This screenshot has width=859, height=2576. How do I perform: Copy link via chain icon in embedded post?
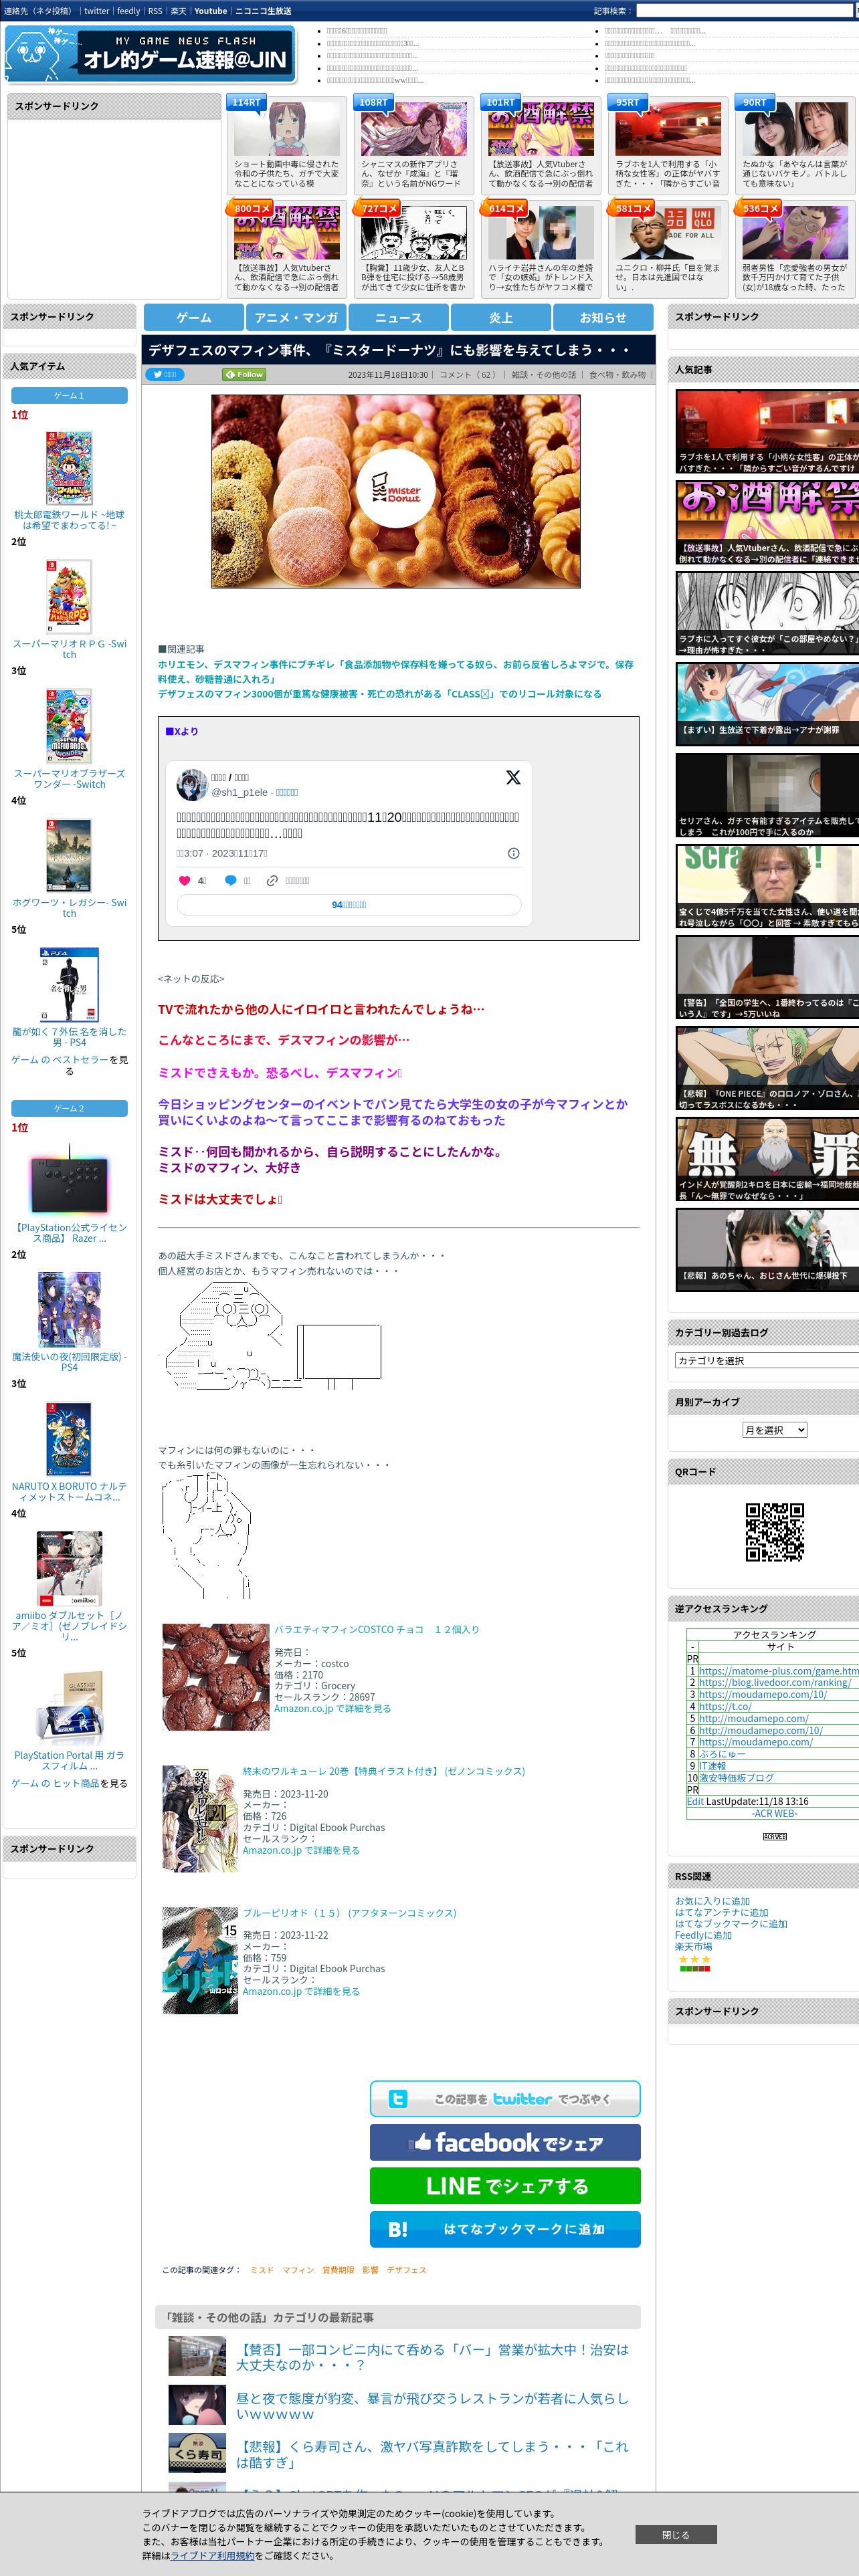[272, 881]
